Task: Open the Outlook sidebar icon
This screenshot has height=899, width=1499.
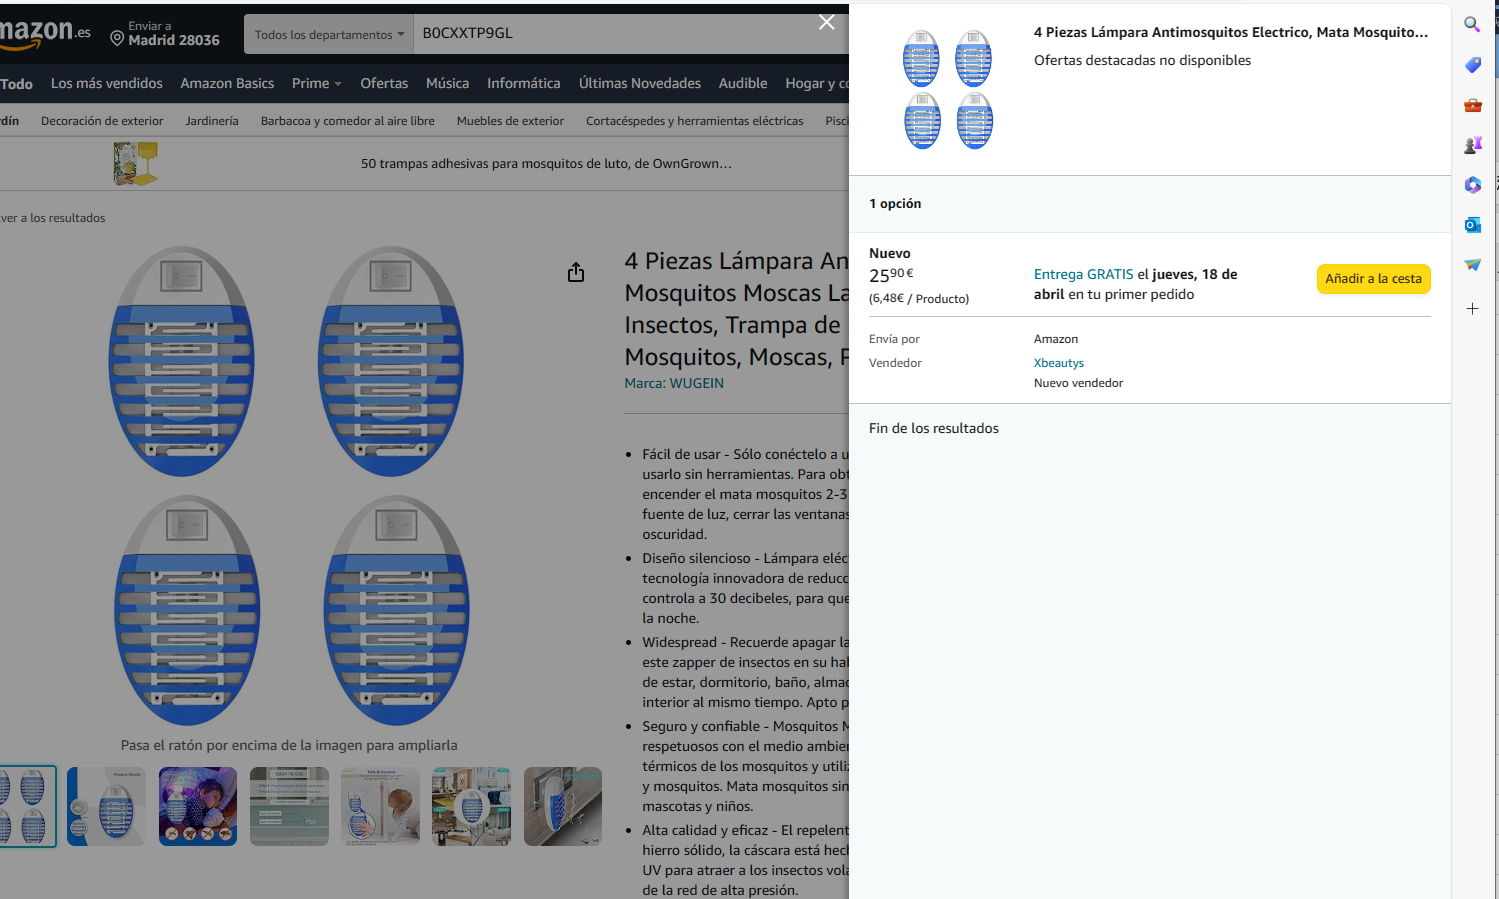Action: (1472, 225)
